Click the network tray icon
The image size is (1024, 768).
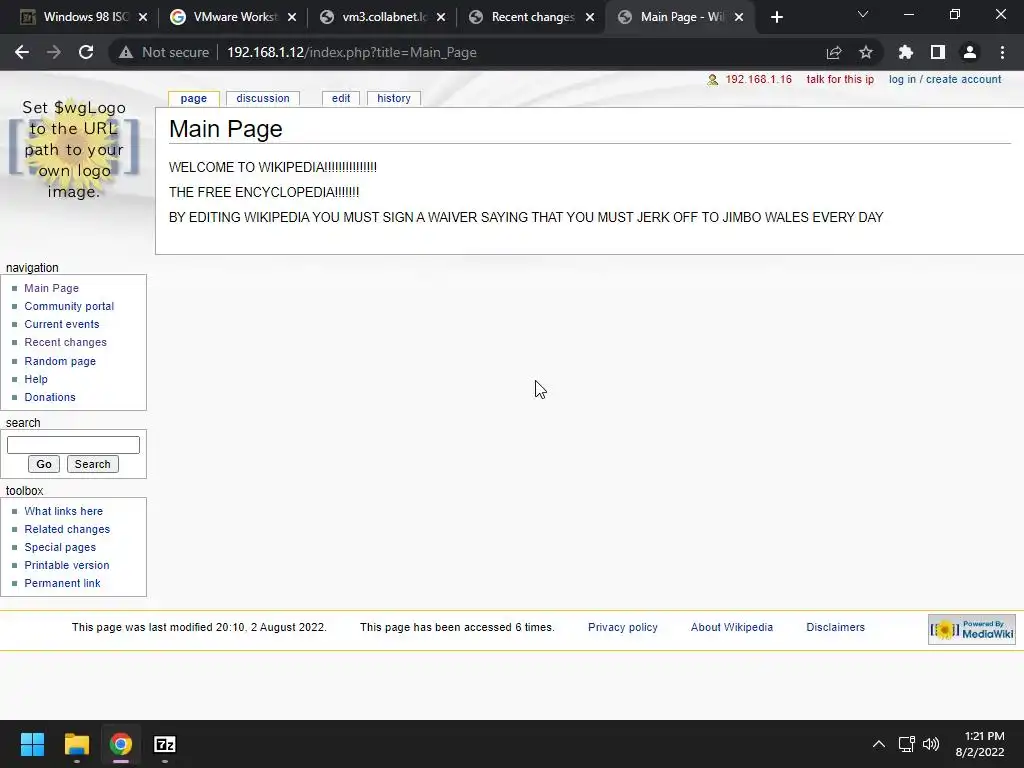coord(906,744)
